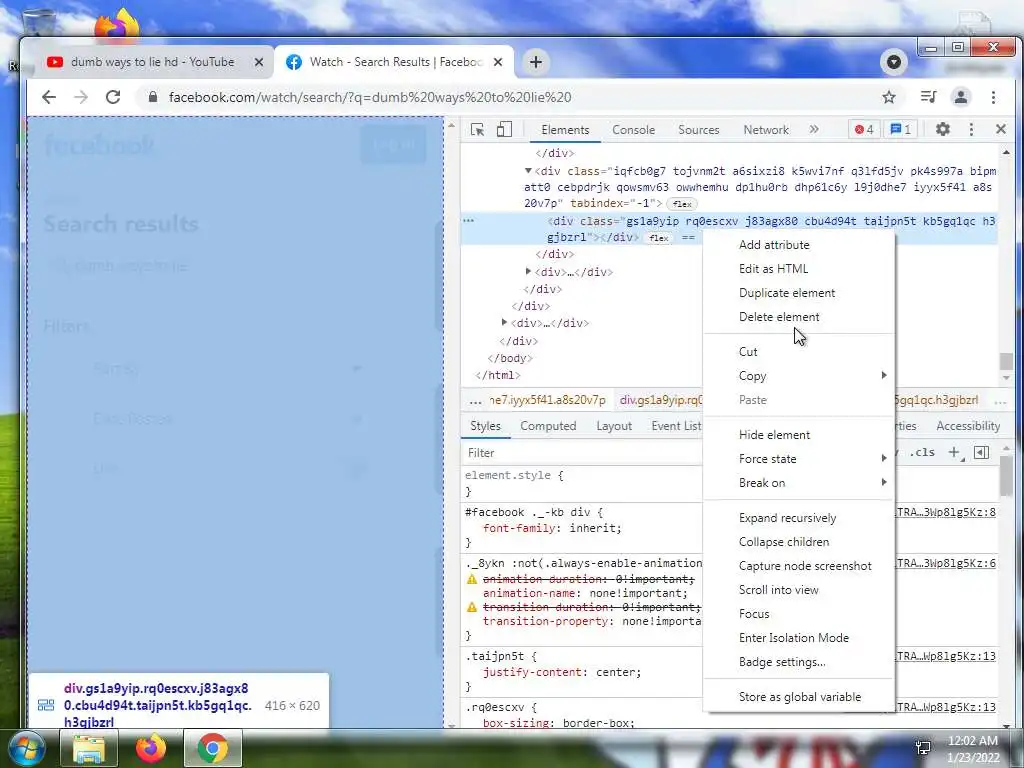Select Cut in the context menu
1024x768 pixels.
(798, 352)
